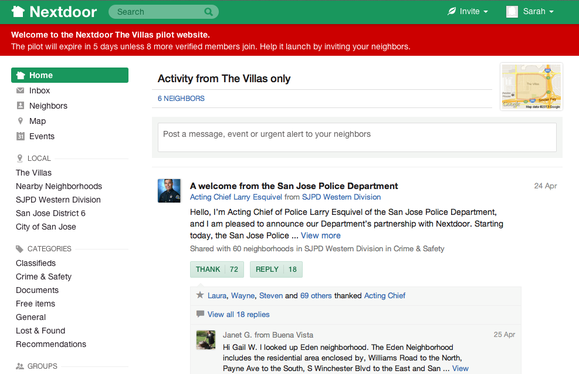
Task: Open the General category
Action: tap(31, 317)
